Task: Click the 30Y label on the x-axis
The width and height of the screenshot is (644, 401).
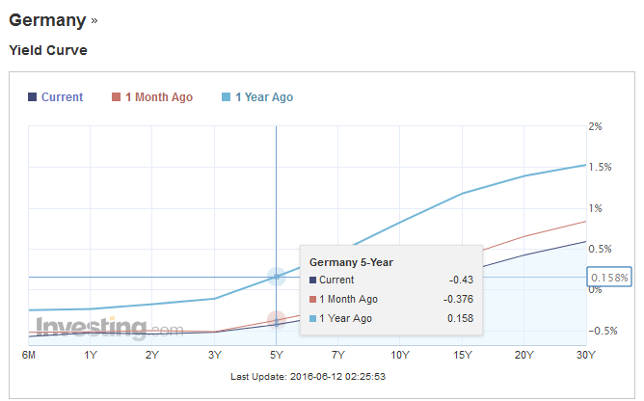Action: point(585,355)
